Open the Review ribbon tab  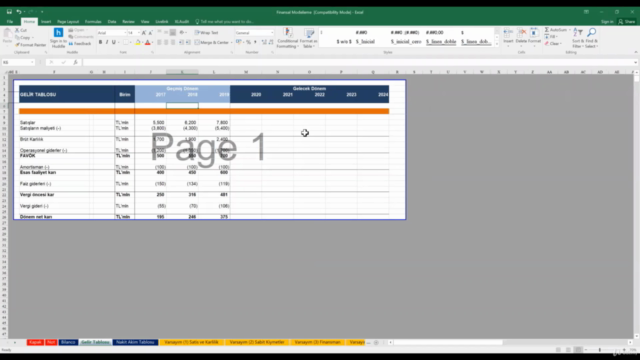[128, 22]
